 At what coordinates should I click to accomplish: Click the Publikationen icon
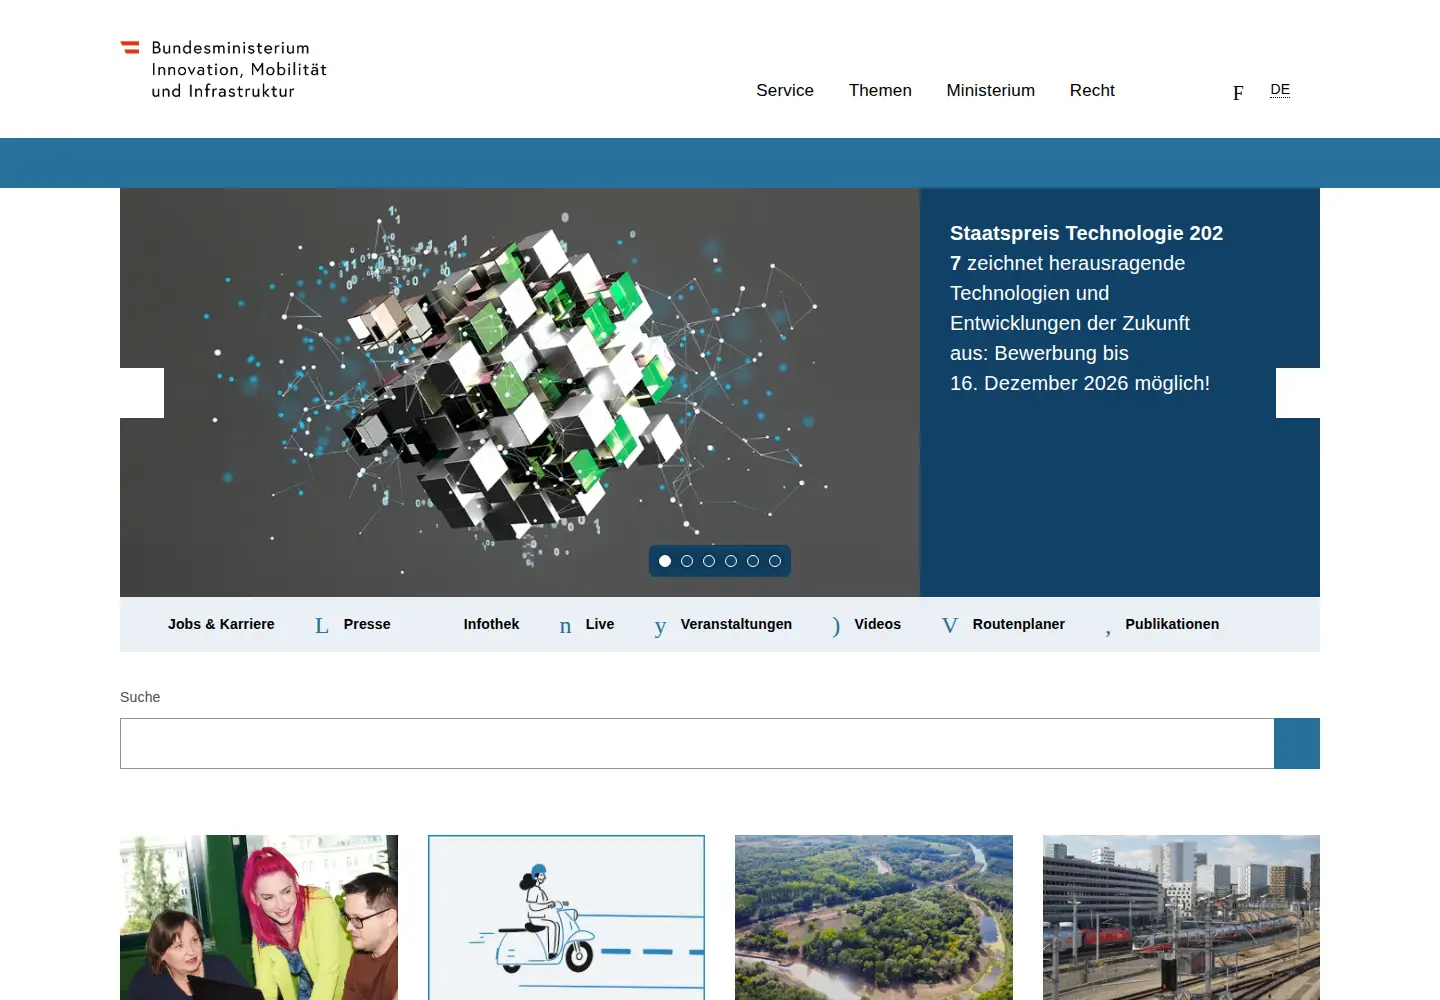1108,630
